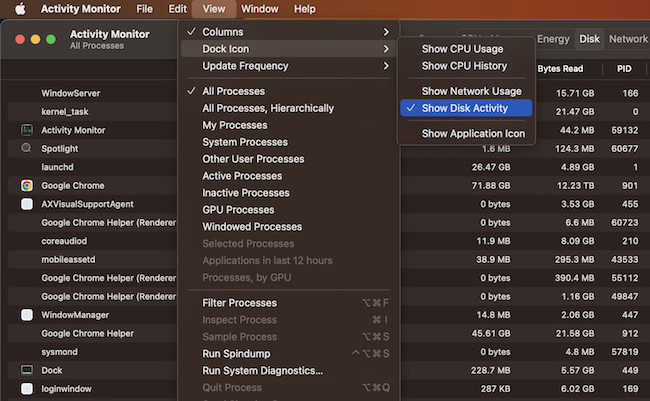Viewport: 650px width, 401px height.
Task: Choose System Processes view filter
Action: pyautogui.click(x=289, y=142)
